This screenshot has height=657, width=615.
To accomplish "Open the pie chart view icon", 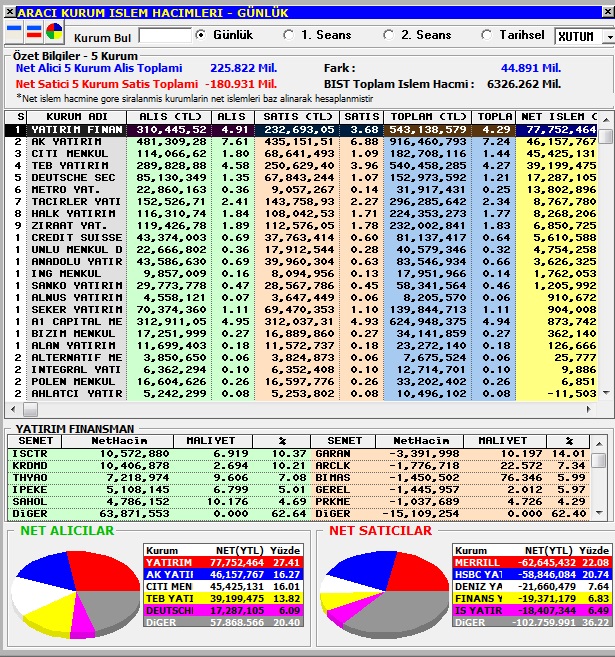I will click(54, 32).
